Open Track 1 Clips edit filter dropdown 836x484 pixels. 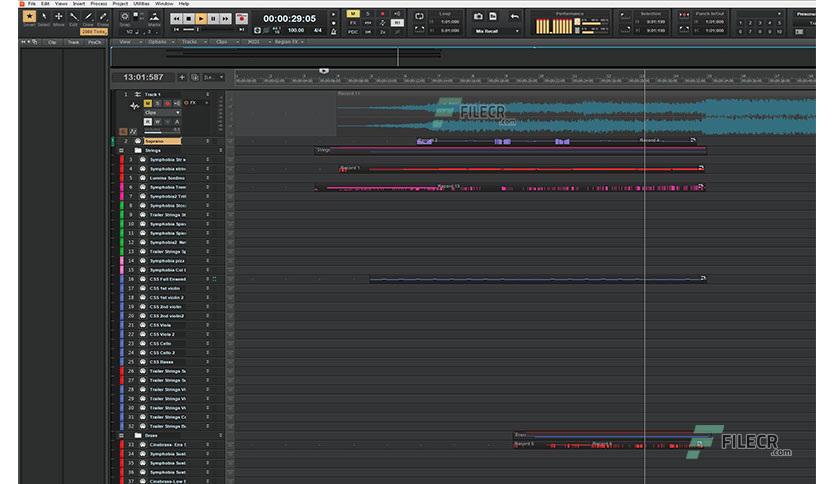click(163, 112)
